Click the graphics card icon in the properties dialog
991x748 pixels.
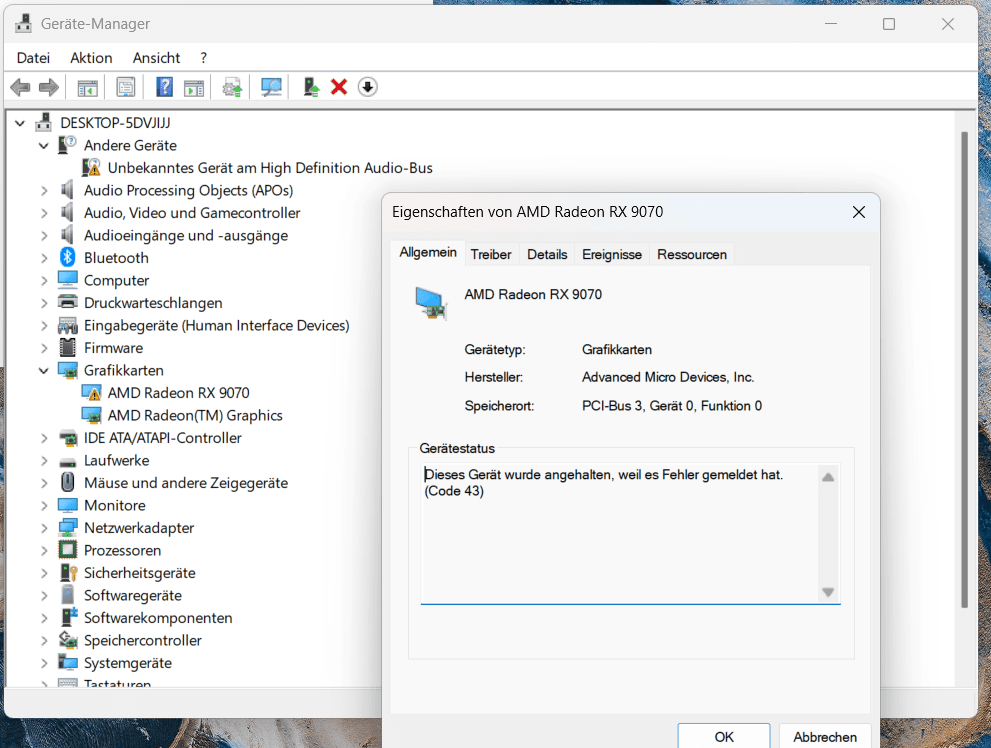[431, 303]
